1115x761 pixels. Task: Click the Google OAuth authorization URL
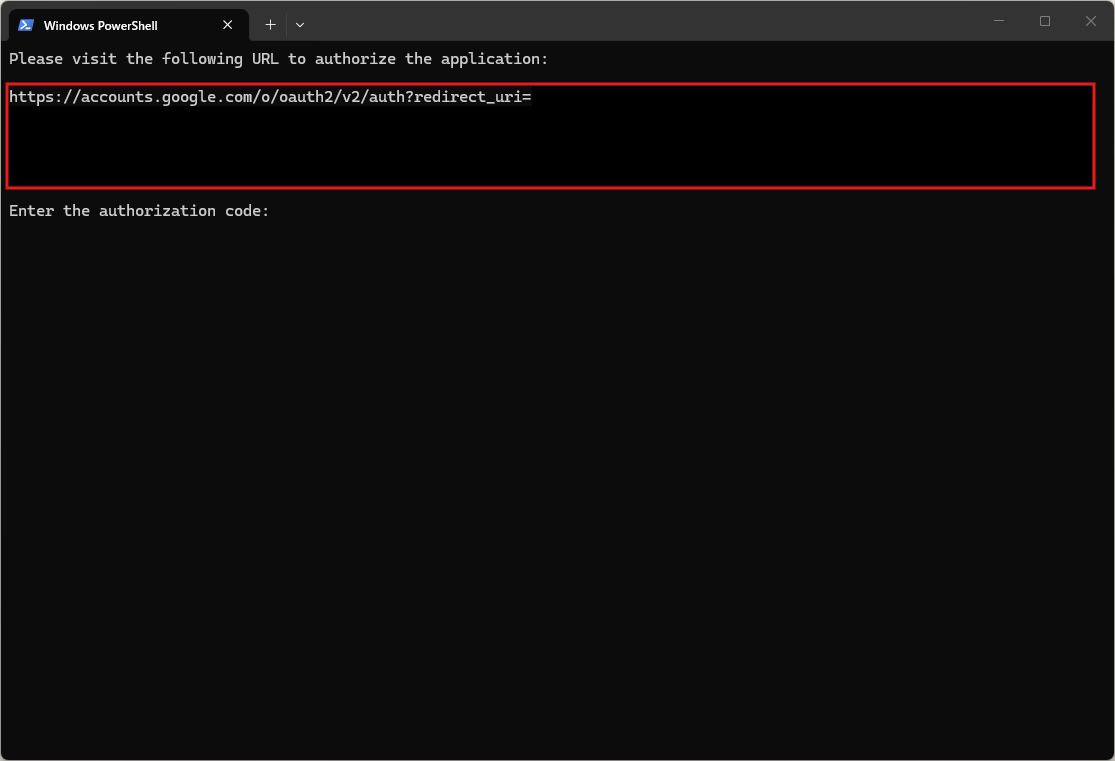pyautogui.click(x=270, y=97)
